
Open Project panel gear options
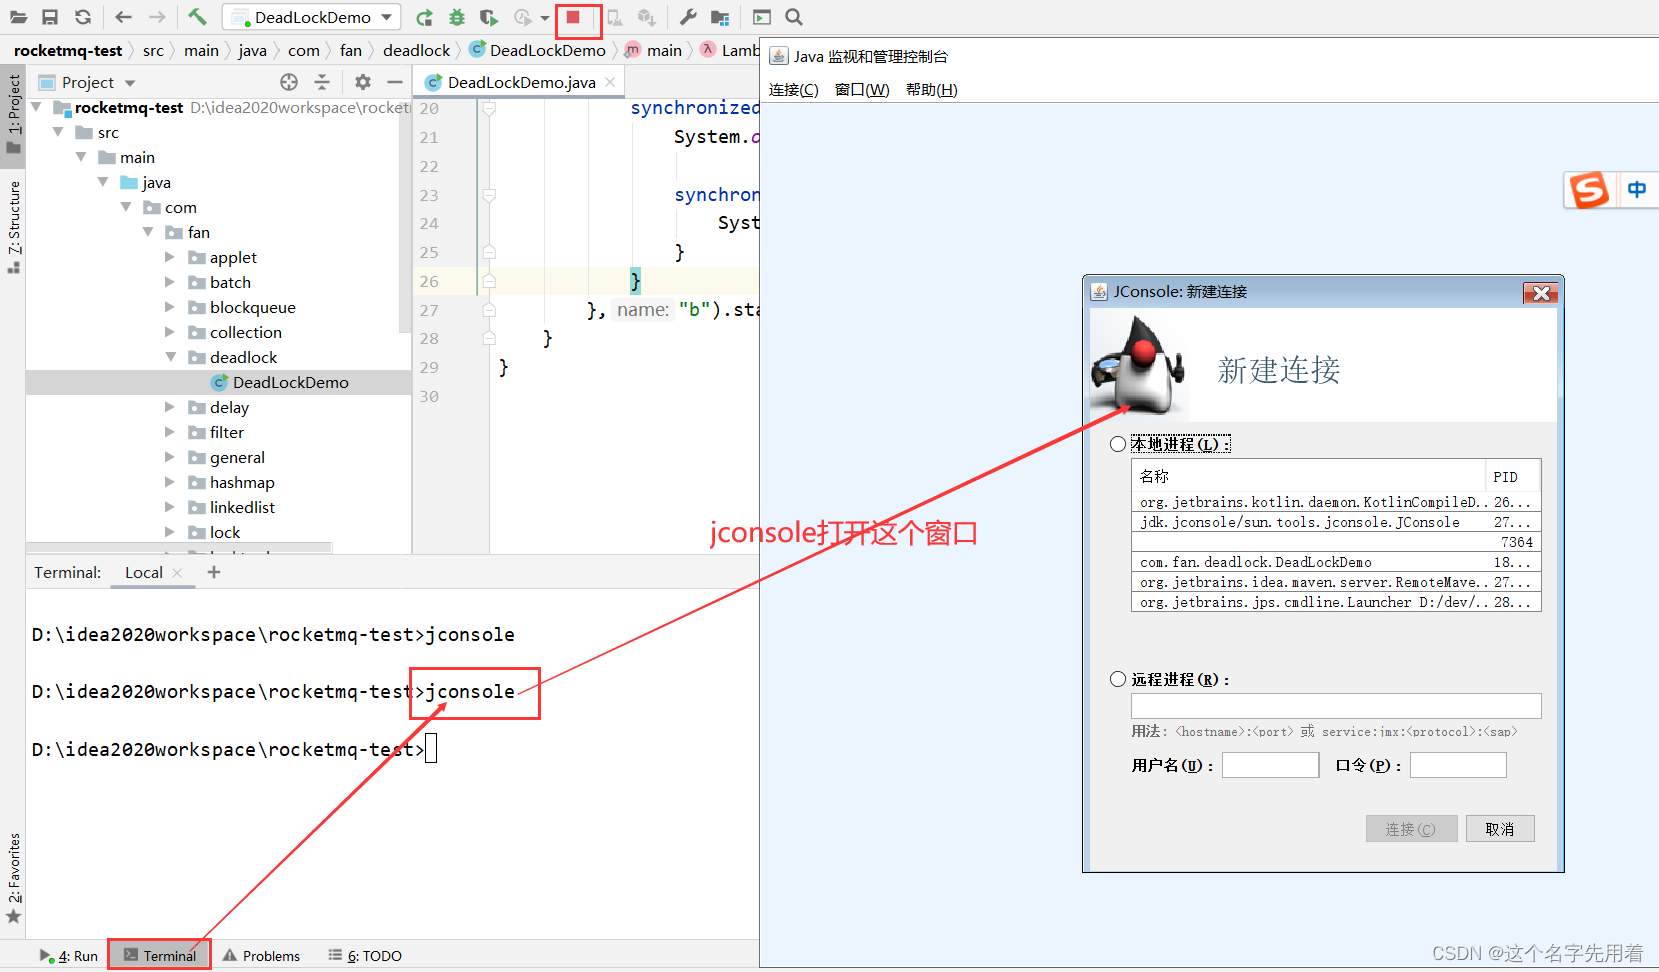pos(363,82)
